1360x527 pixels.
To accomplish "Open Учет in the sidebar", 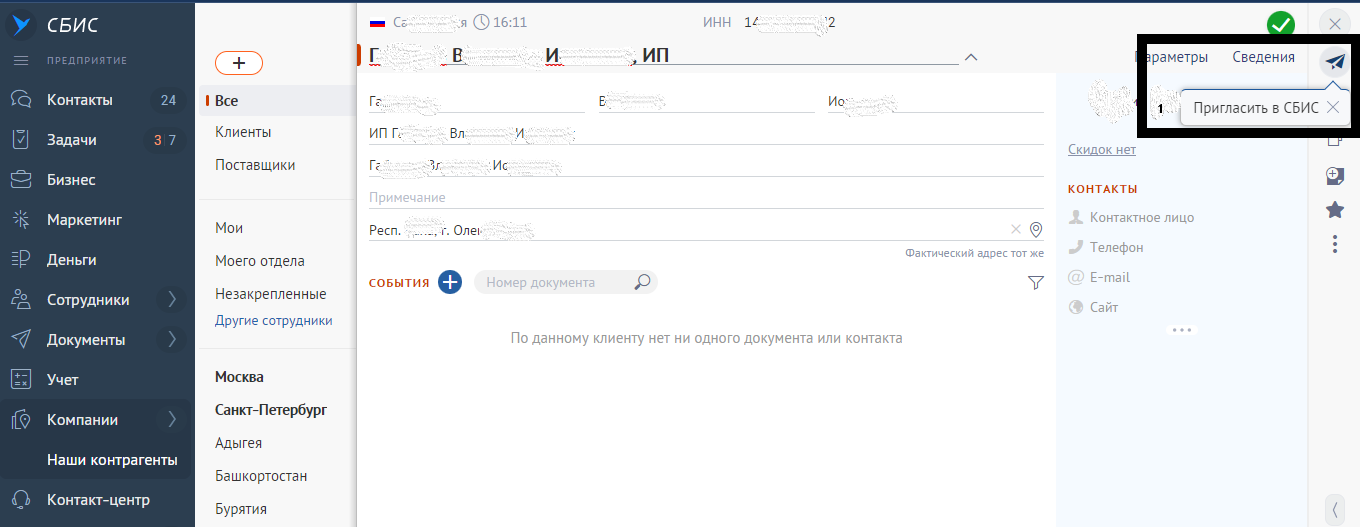I will click(x=63, y=380).
